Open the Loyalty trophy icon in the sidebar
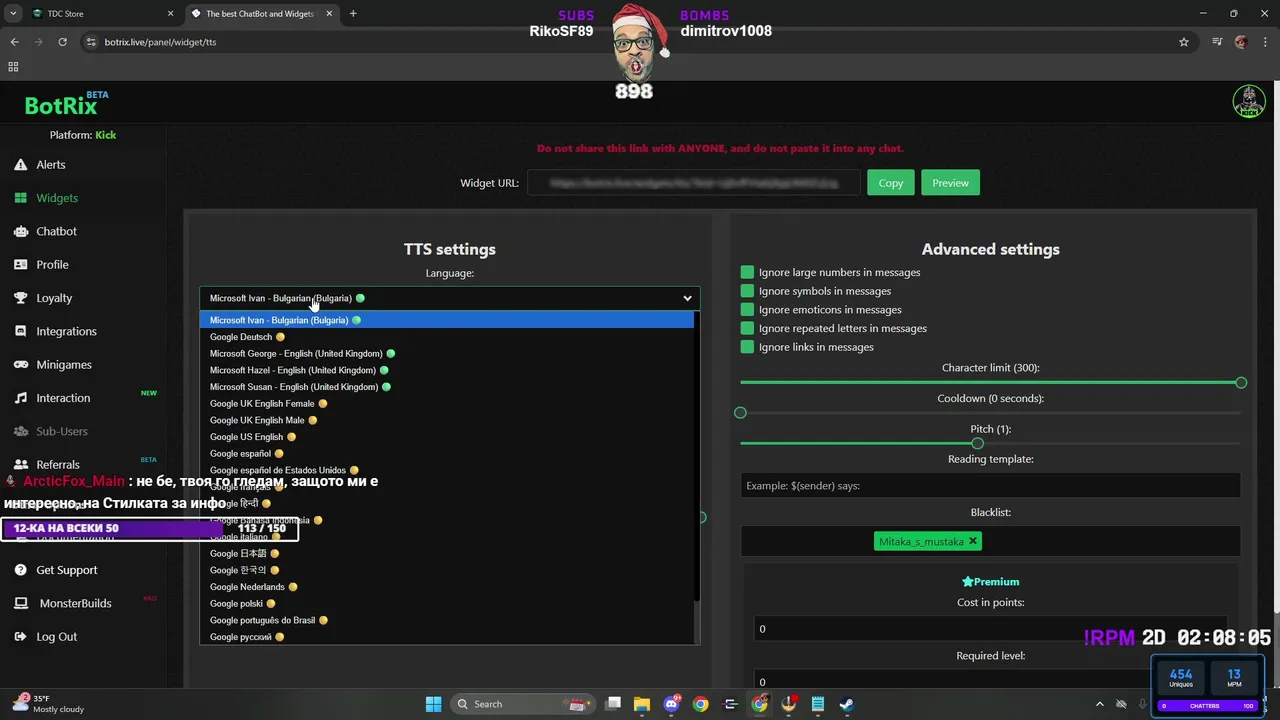The width and height of the screenshot is (1280, 720). 20,298
